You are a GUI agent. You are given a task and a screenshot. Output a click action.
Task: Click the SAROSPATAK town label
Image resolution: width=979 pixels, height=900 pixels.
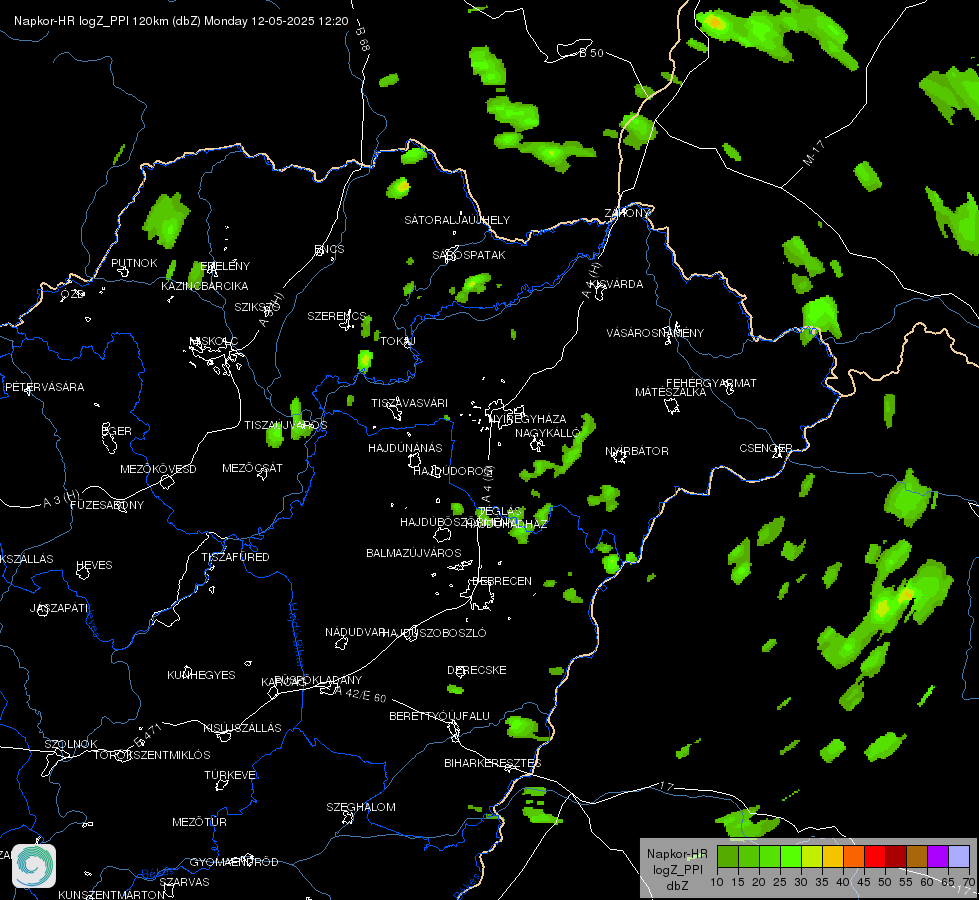[x=469, y=255]
